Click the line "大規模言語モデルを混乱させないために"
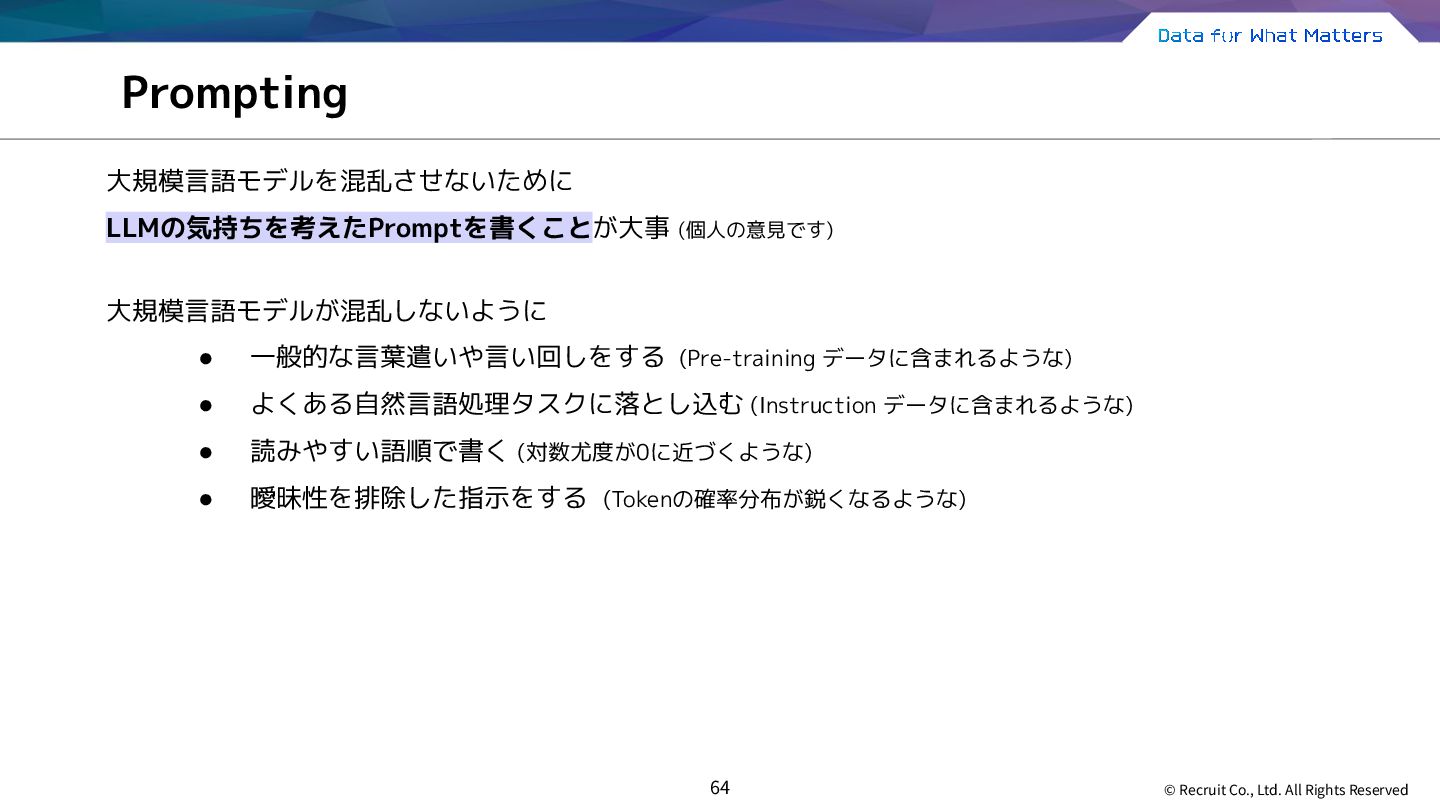The width and height of the screenshot is (1440, 810). coord(340,181)
